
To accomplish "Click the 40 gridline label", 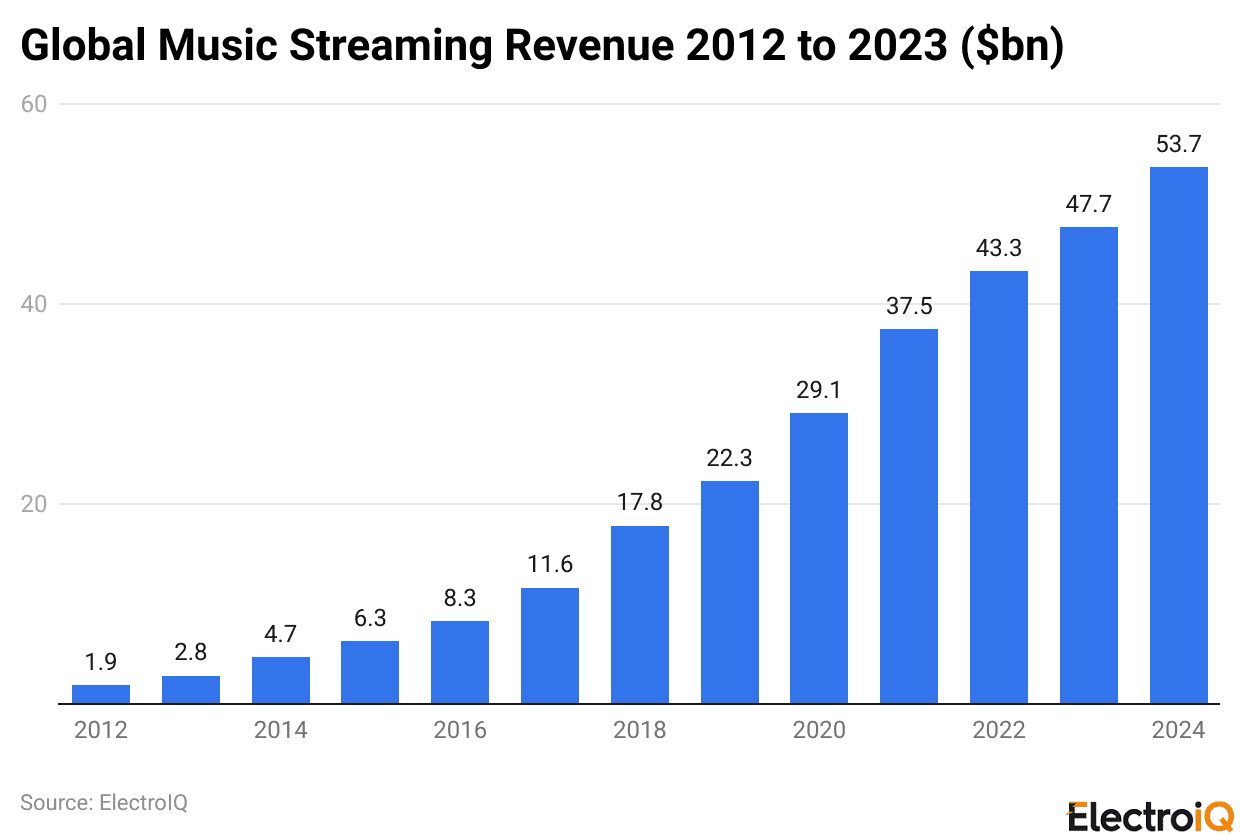I will coord(35,304).
